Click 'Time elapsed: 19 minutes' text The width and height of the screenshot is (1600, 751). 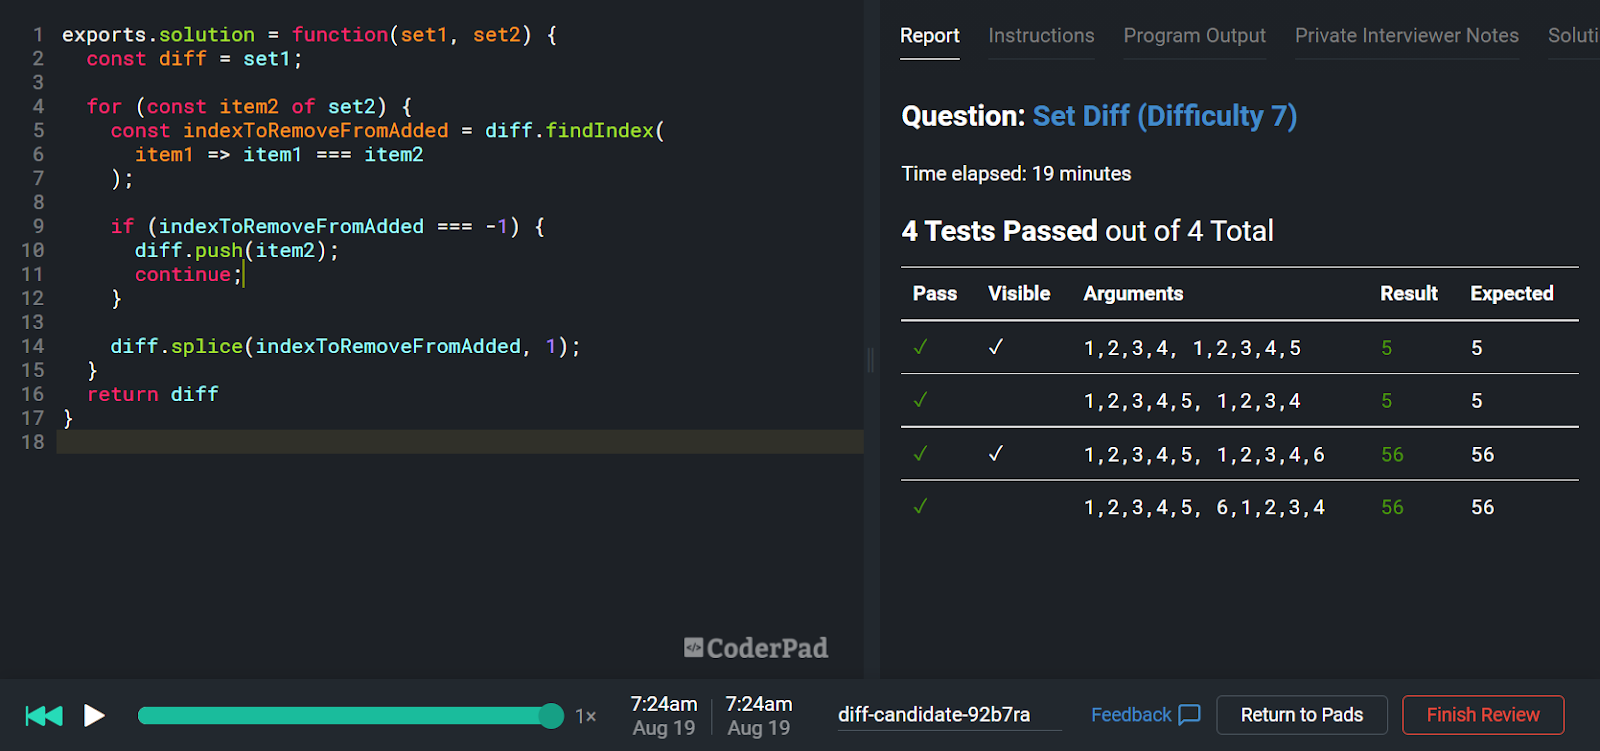pyautogui.click(x=1016, y=174)
